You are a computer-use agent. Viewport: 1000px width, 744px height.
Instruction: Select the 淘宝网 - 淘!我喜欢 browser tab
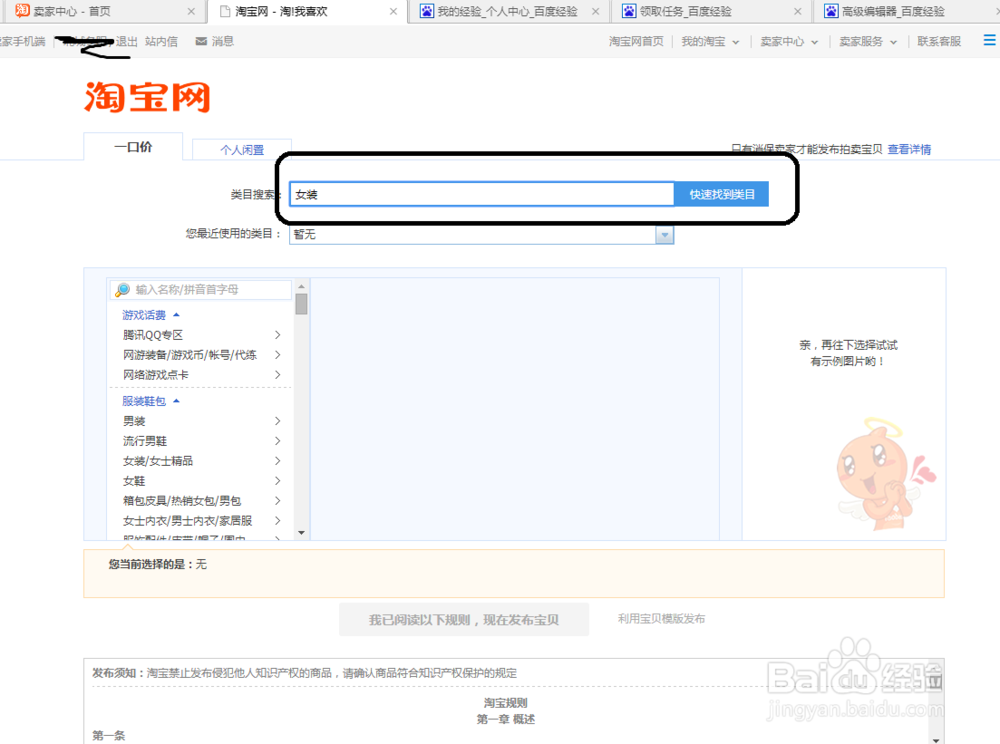tap(307, 11)
